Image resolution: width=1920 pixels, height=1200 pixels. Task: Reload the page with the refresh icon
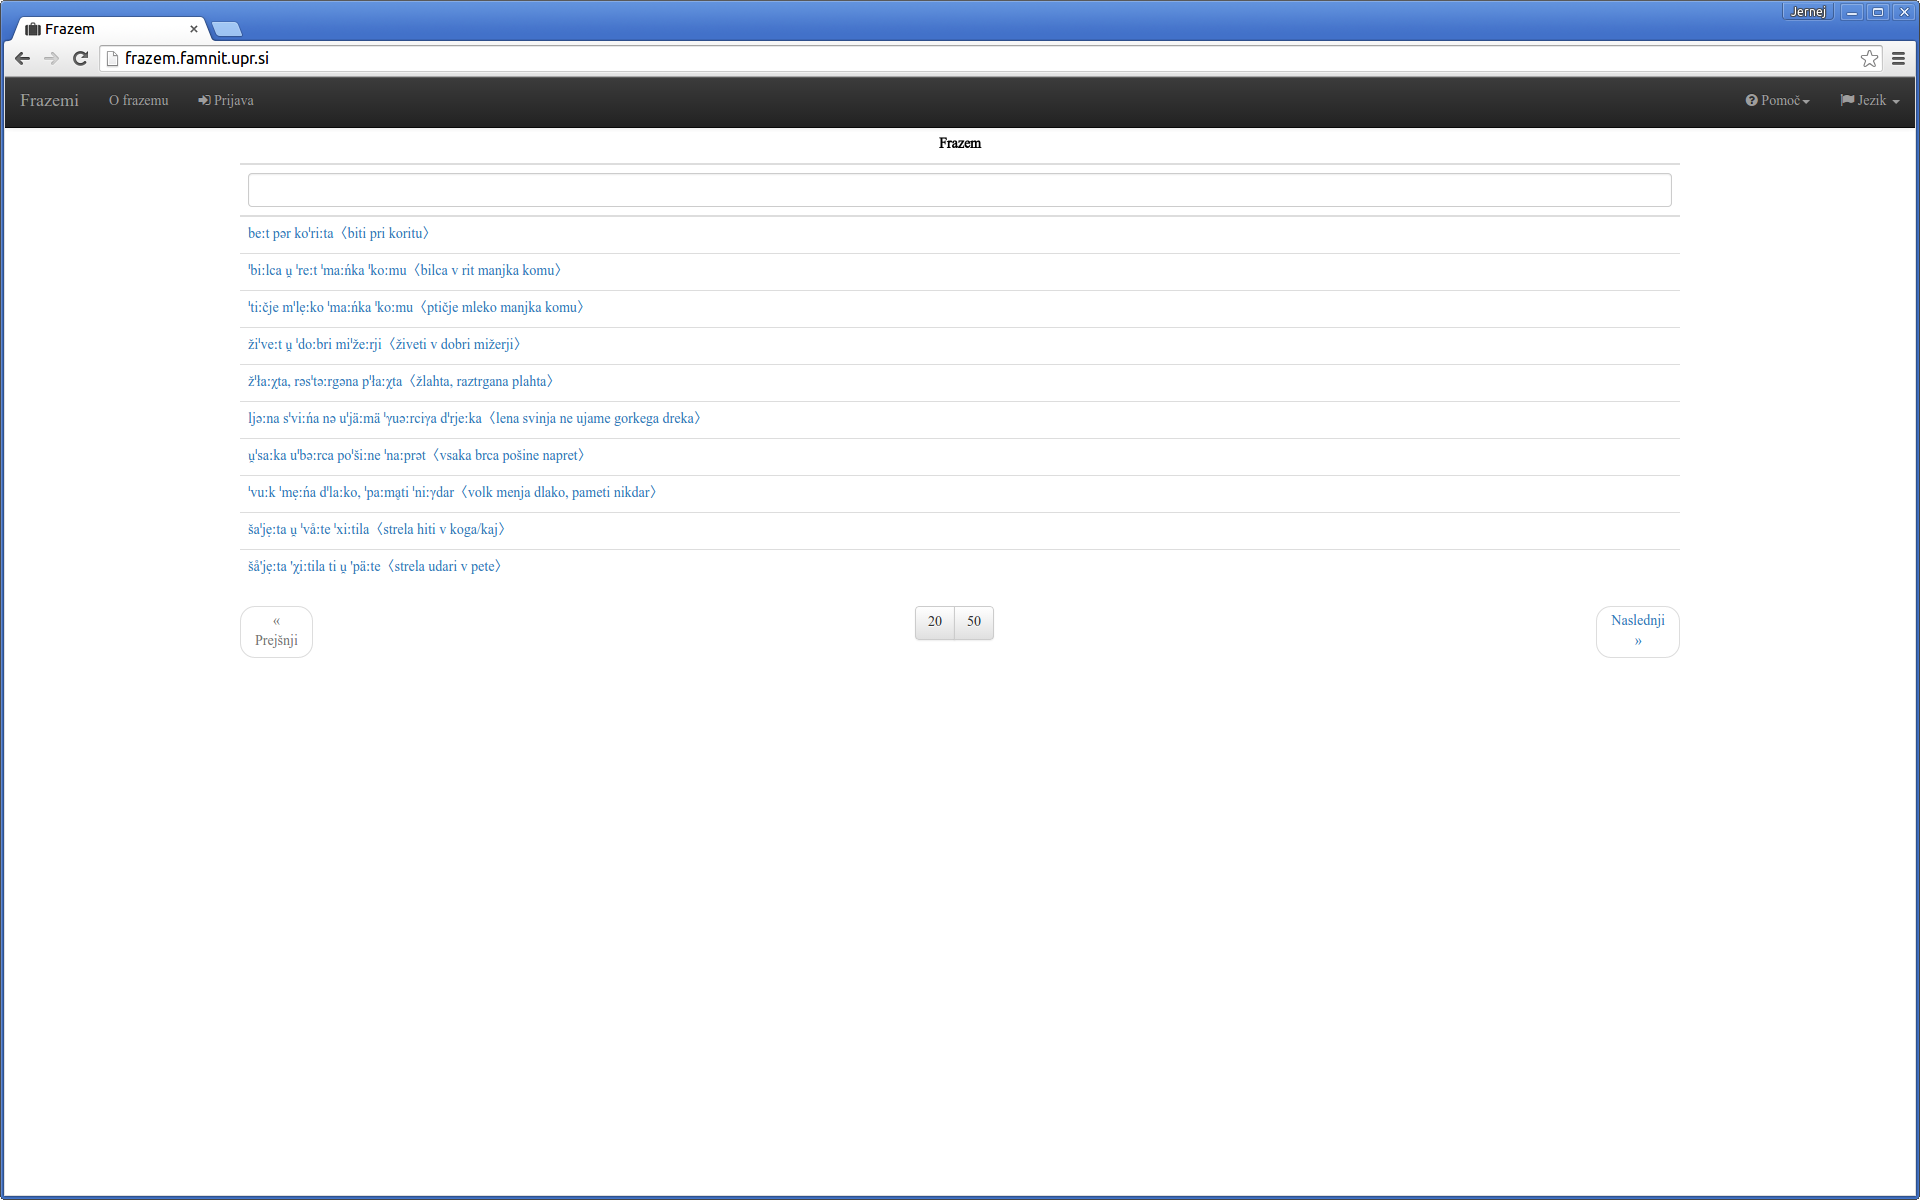point(81,58)
